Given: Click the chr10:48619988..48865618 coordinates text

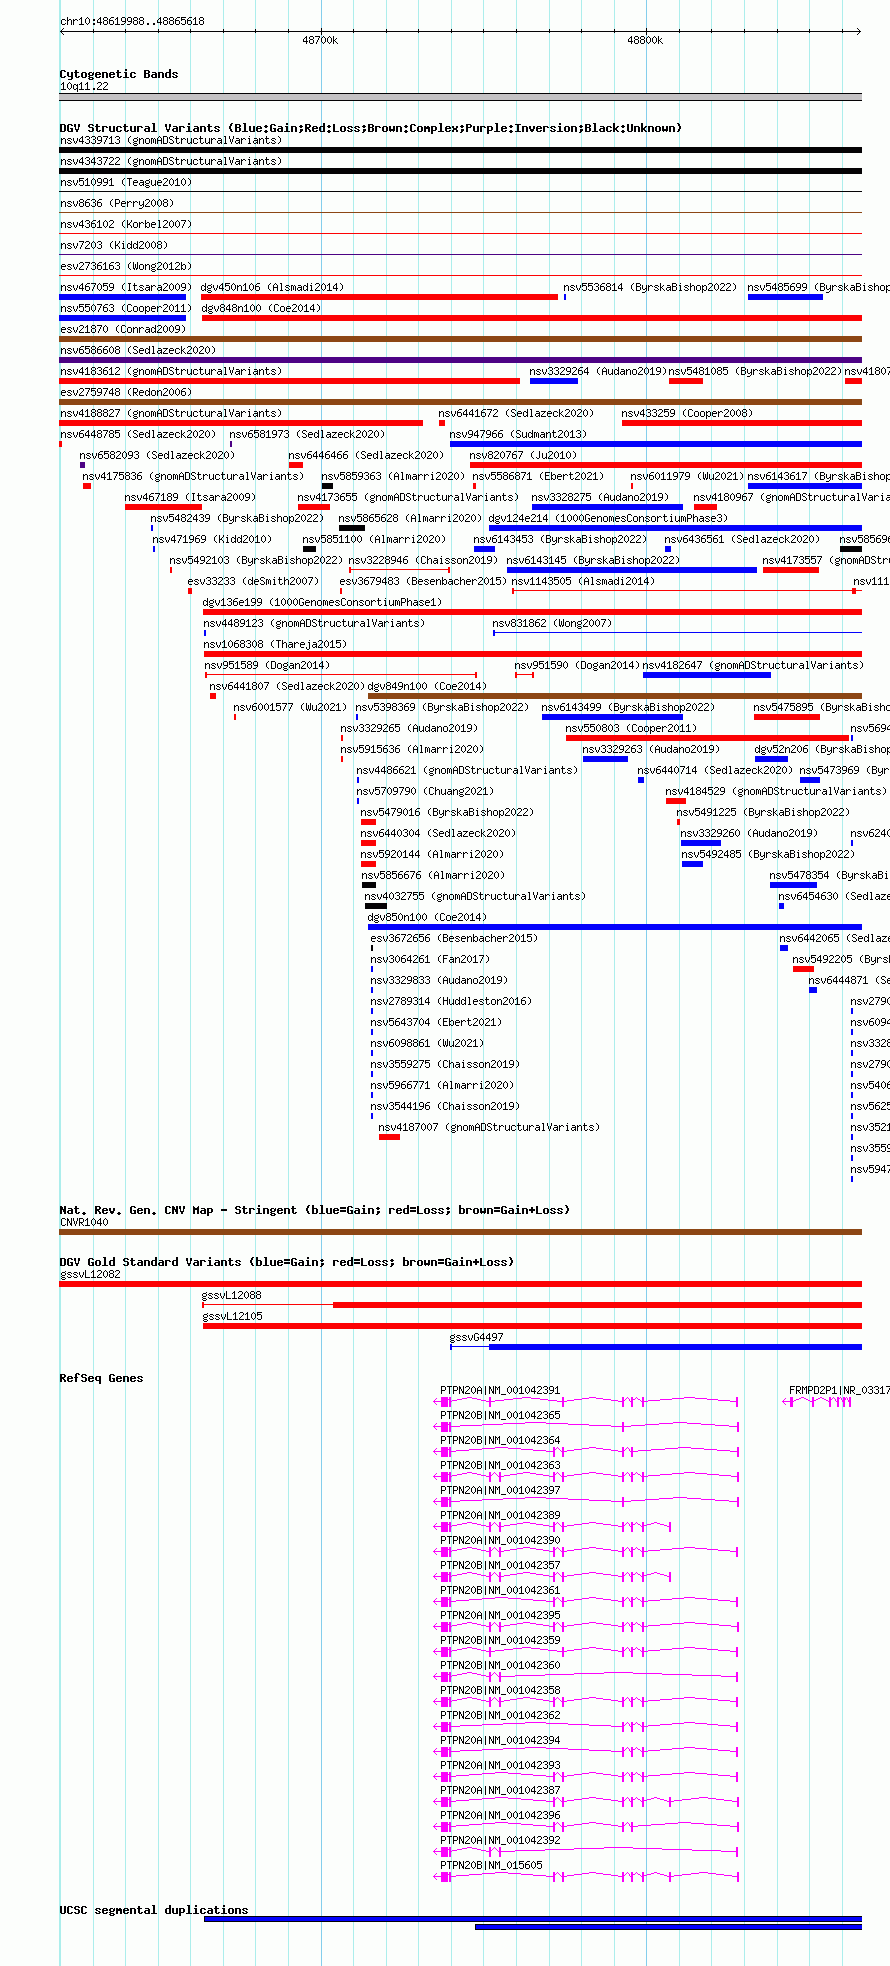Looking at the screenshot, I should (x=132, y=21).
